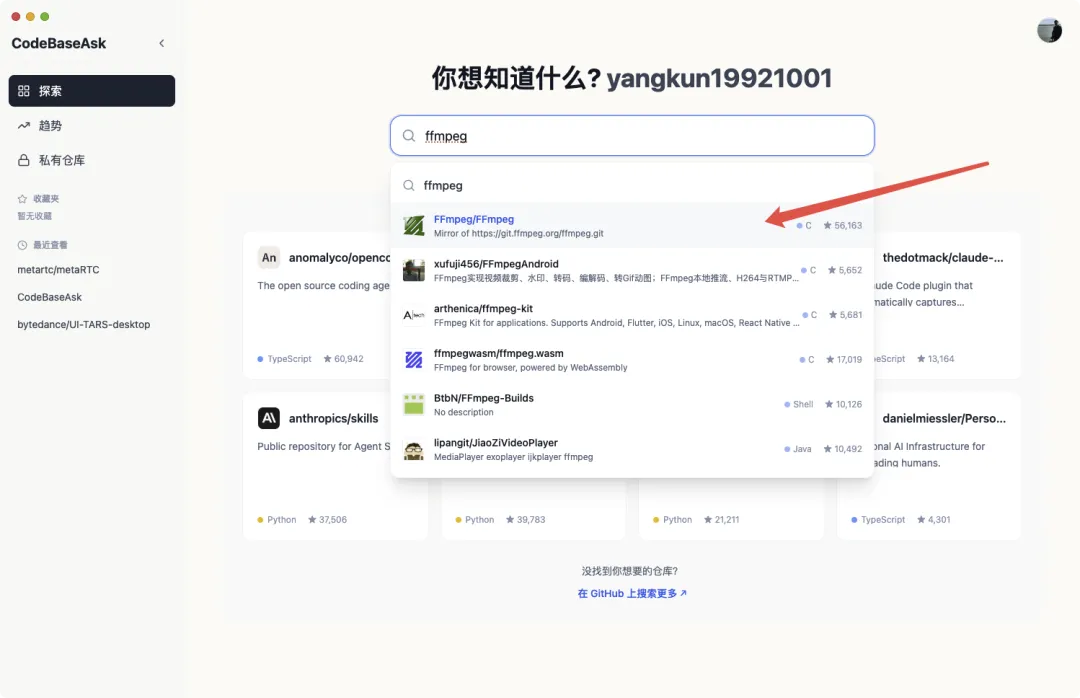Click the 13,164 stars label

935,359
